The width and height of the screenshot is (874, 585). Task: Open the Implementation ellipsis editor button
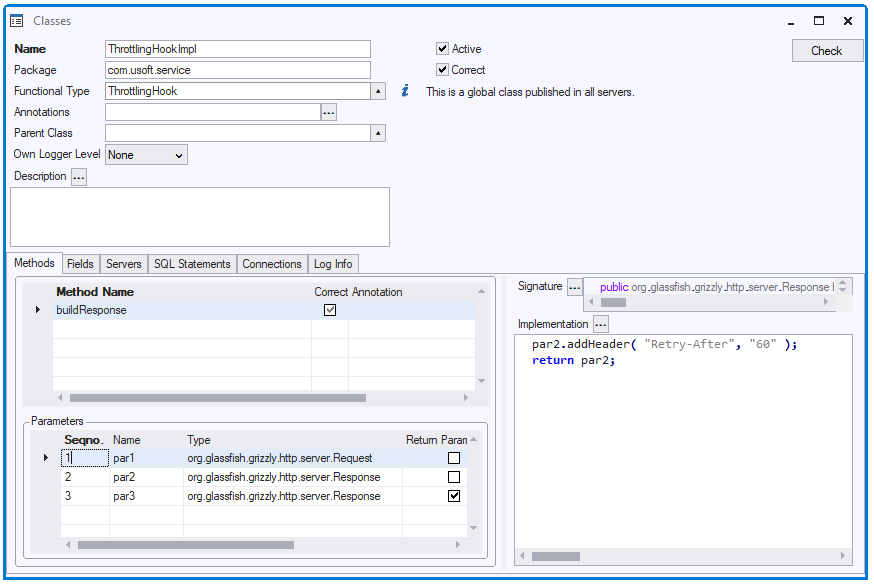[x=600, y=324]
